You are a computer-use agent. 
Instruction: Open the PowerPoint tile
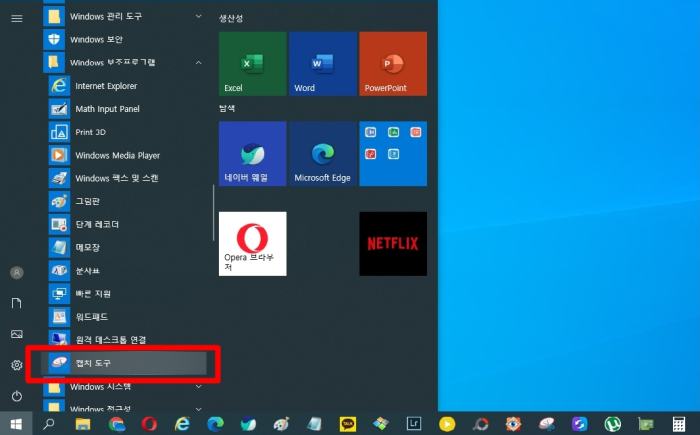(393, 63)
